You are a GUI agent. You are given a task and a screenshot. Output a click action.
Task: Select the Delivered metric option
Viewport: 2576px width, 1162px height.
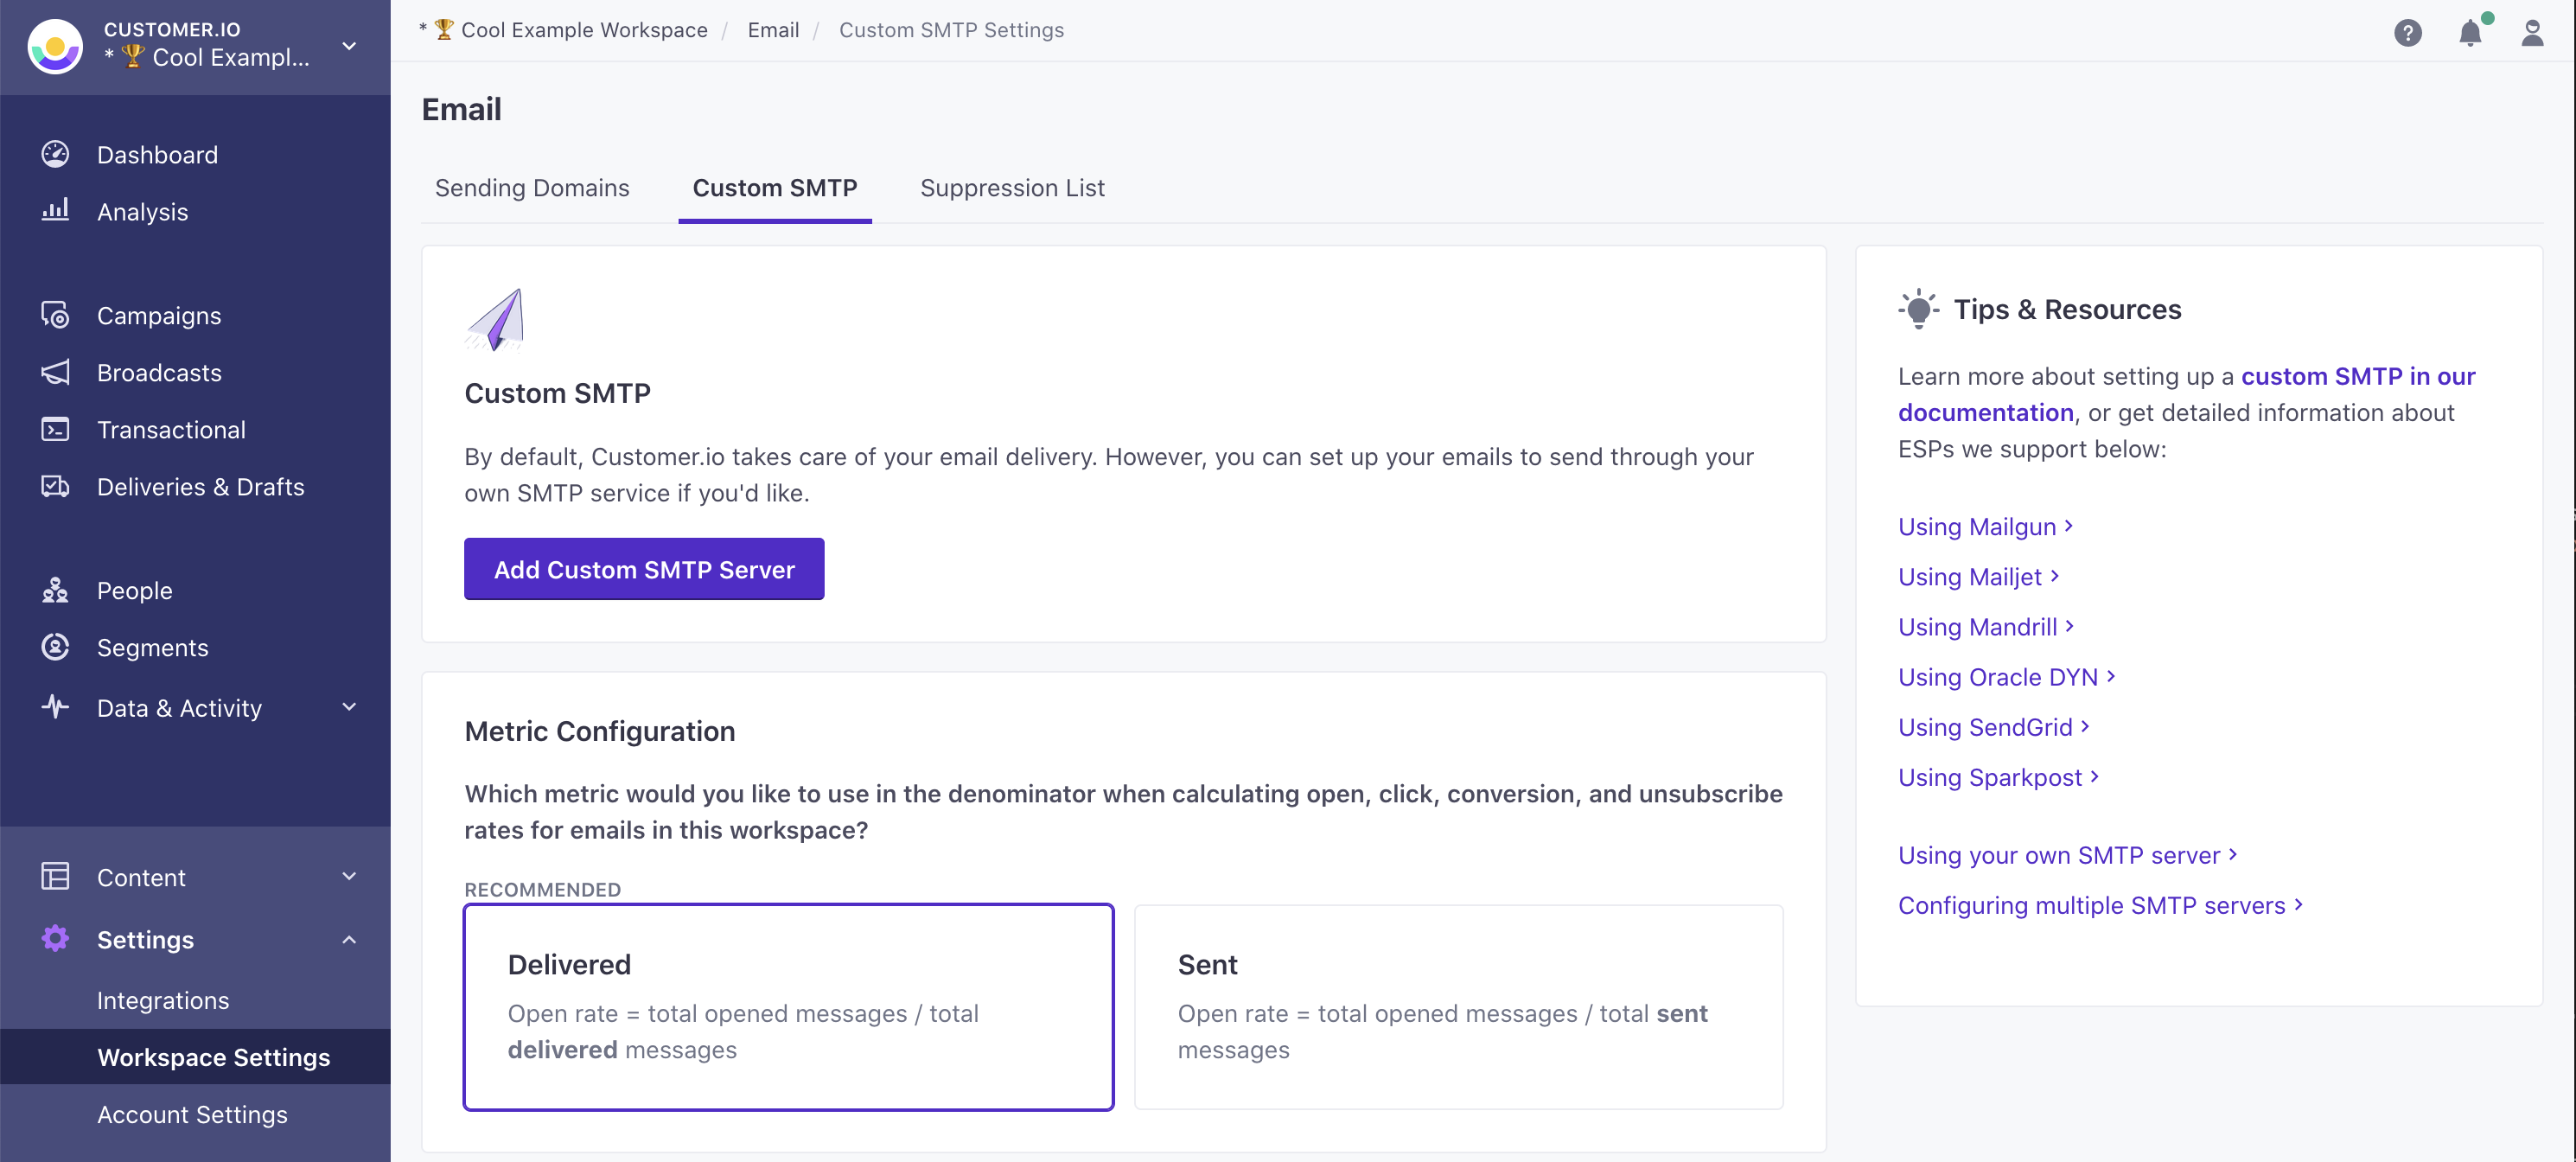click(788, 1007)
